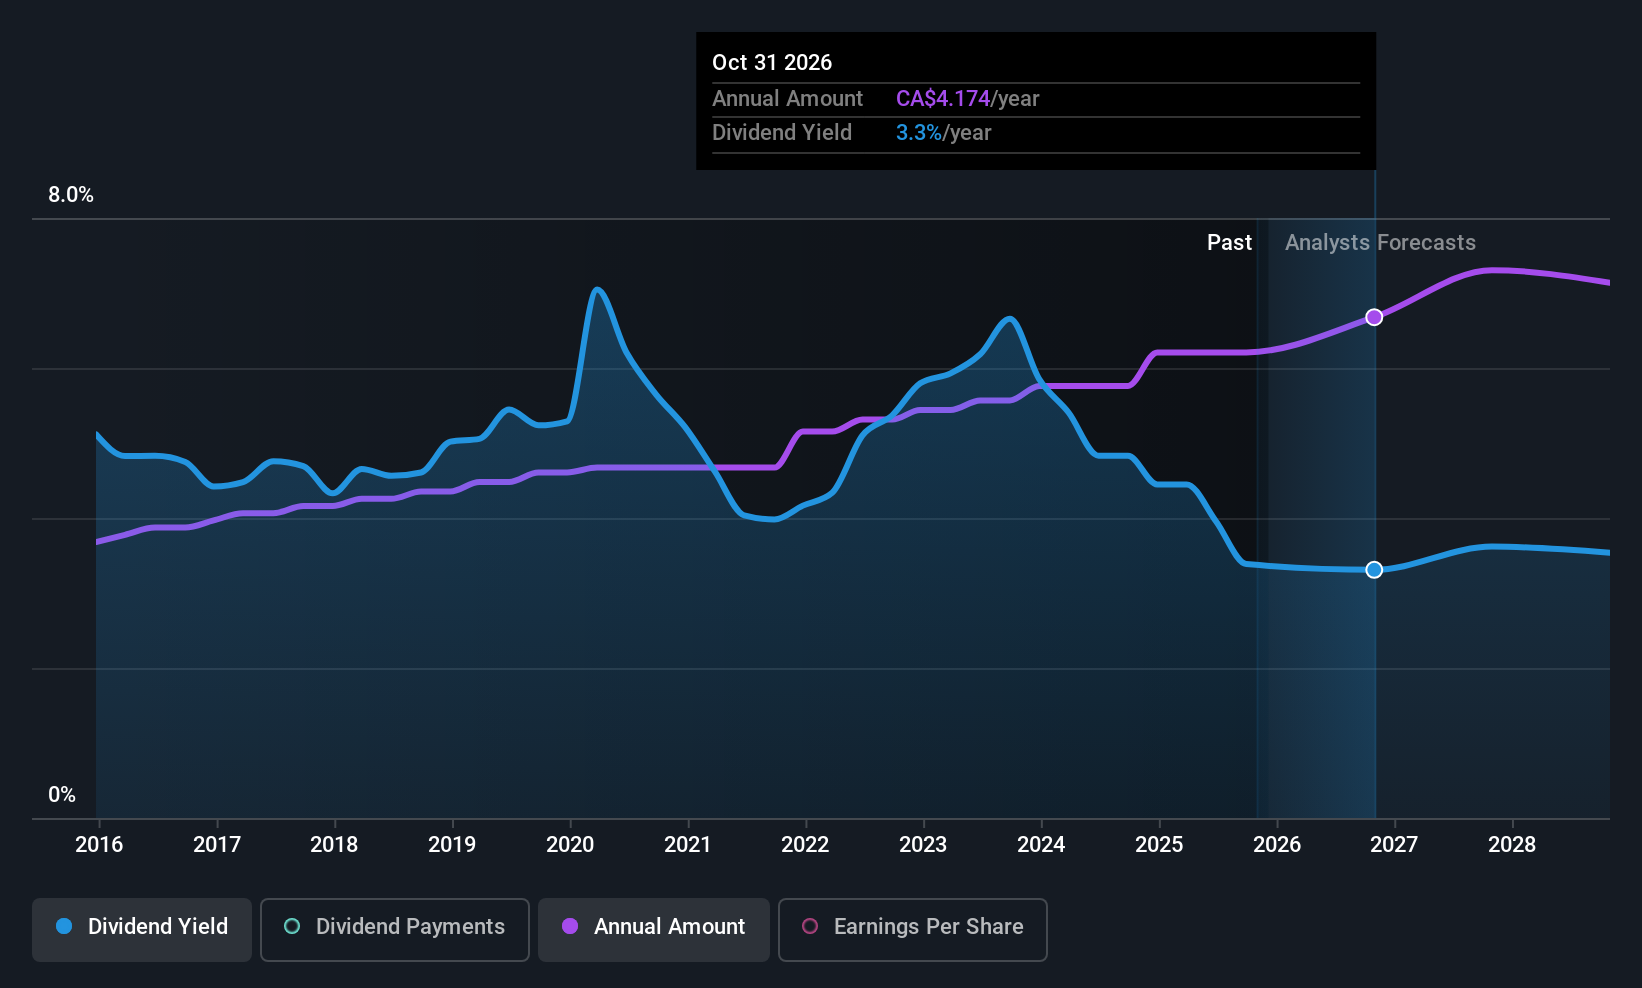Click the 2020 dividend yield spike peak
Image resolution: width=1642 pixels, height=988 pixels.
[597, 290]
